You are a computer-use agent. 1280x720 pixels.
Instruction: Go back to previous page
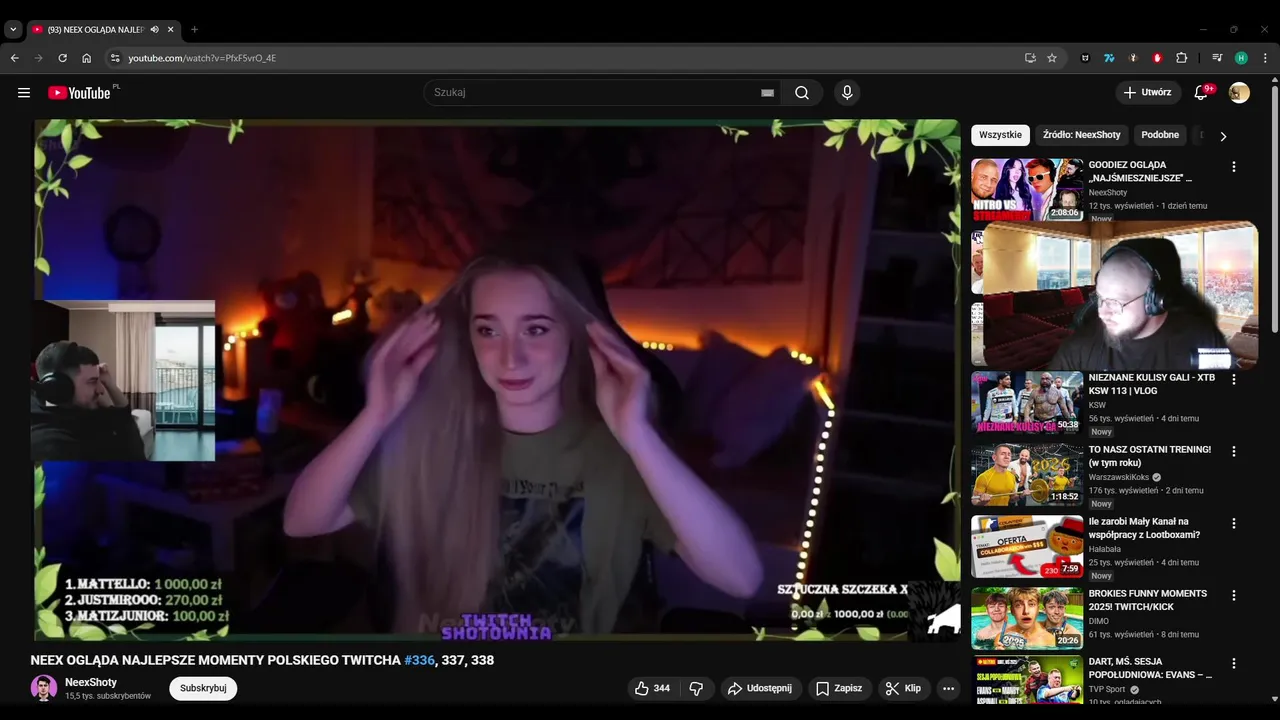[x=14, y=58]
